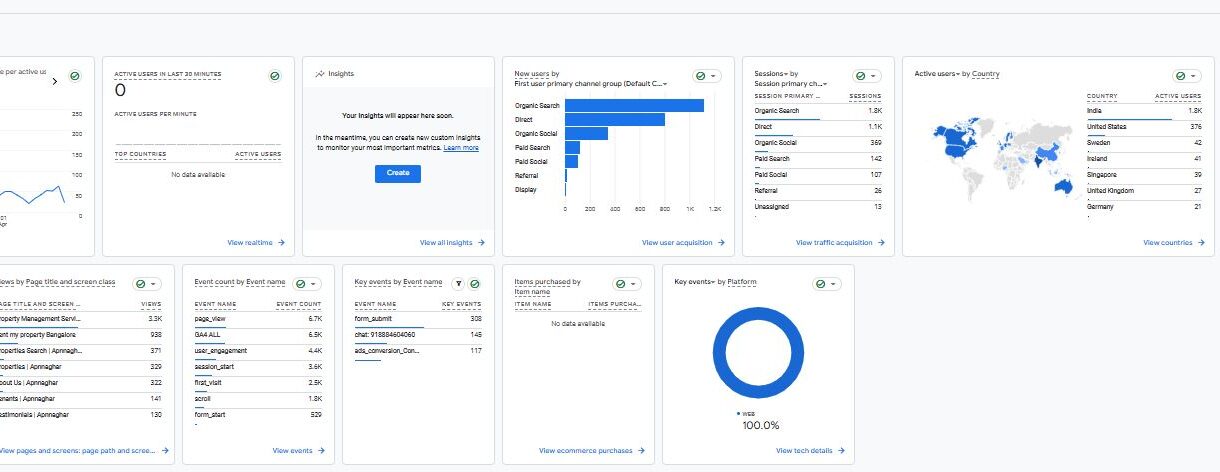Click the Insights sparkle icon
Screen dimensions: 1220x472
click(319, 74)
